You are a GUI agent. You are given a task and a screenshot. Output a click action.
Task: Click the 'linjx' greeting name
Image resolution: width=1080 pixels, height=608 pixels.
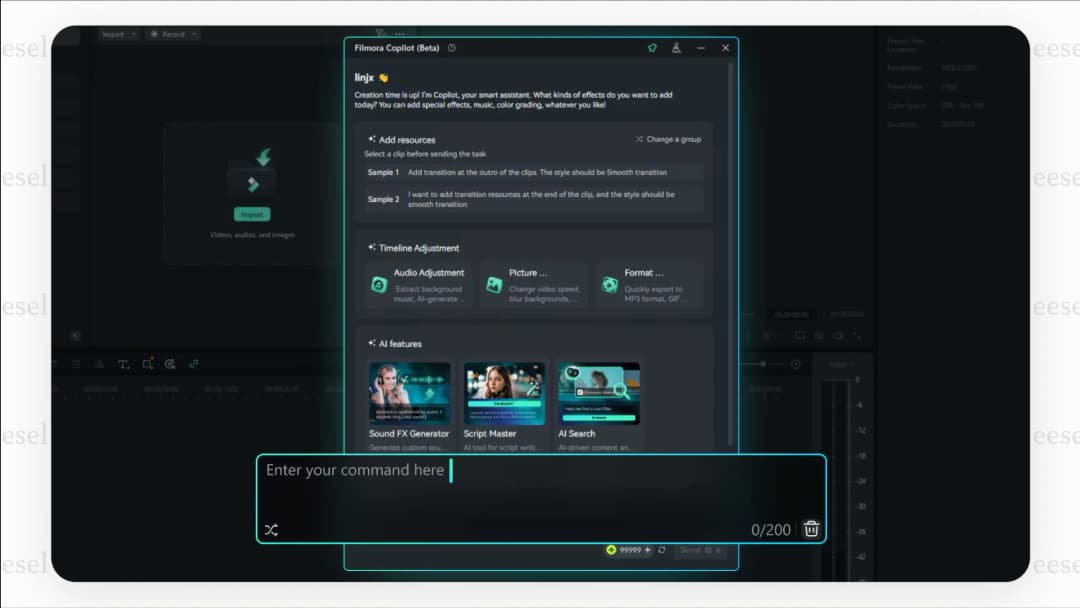(364, 78)
